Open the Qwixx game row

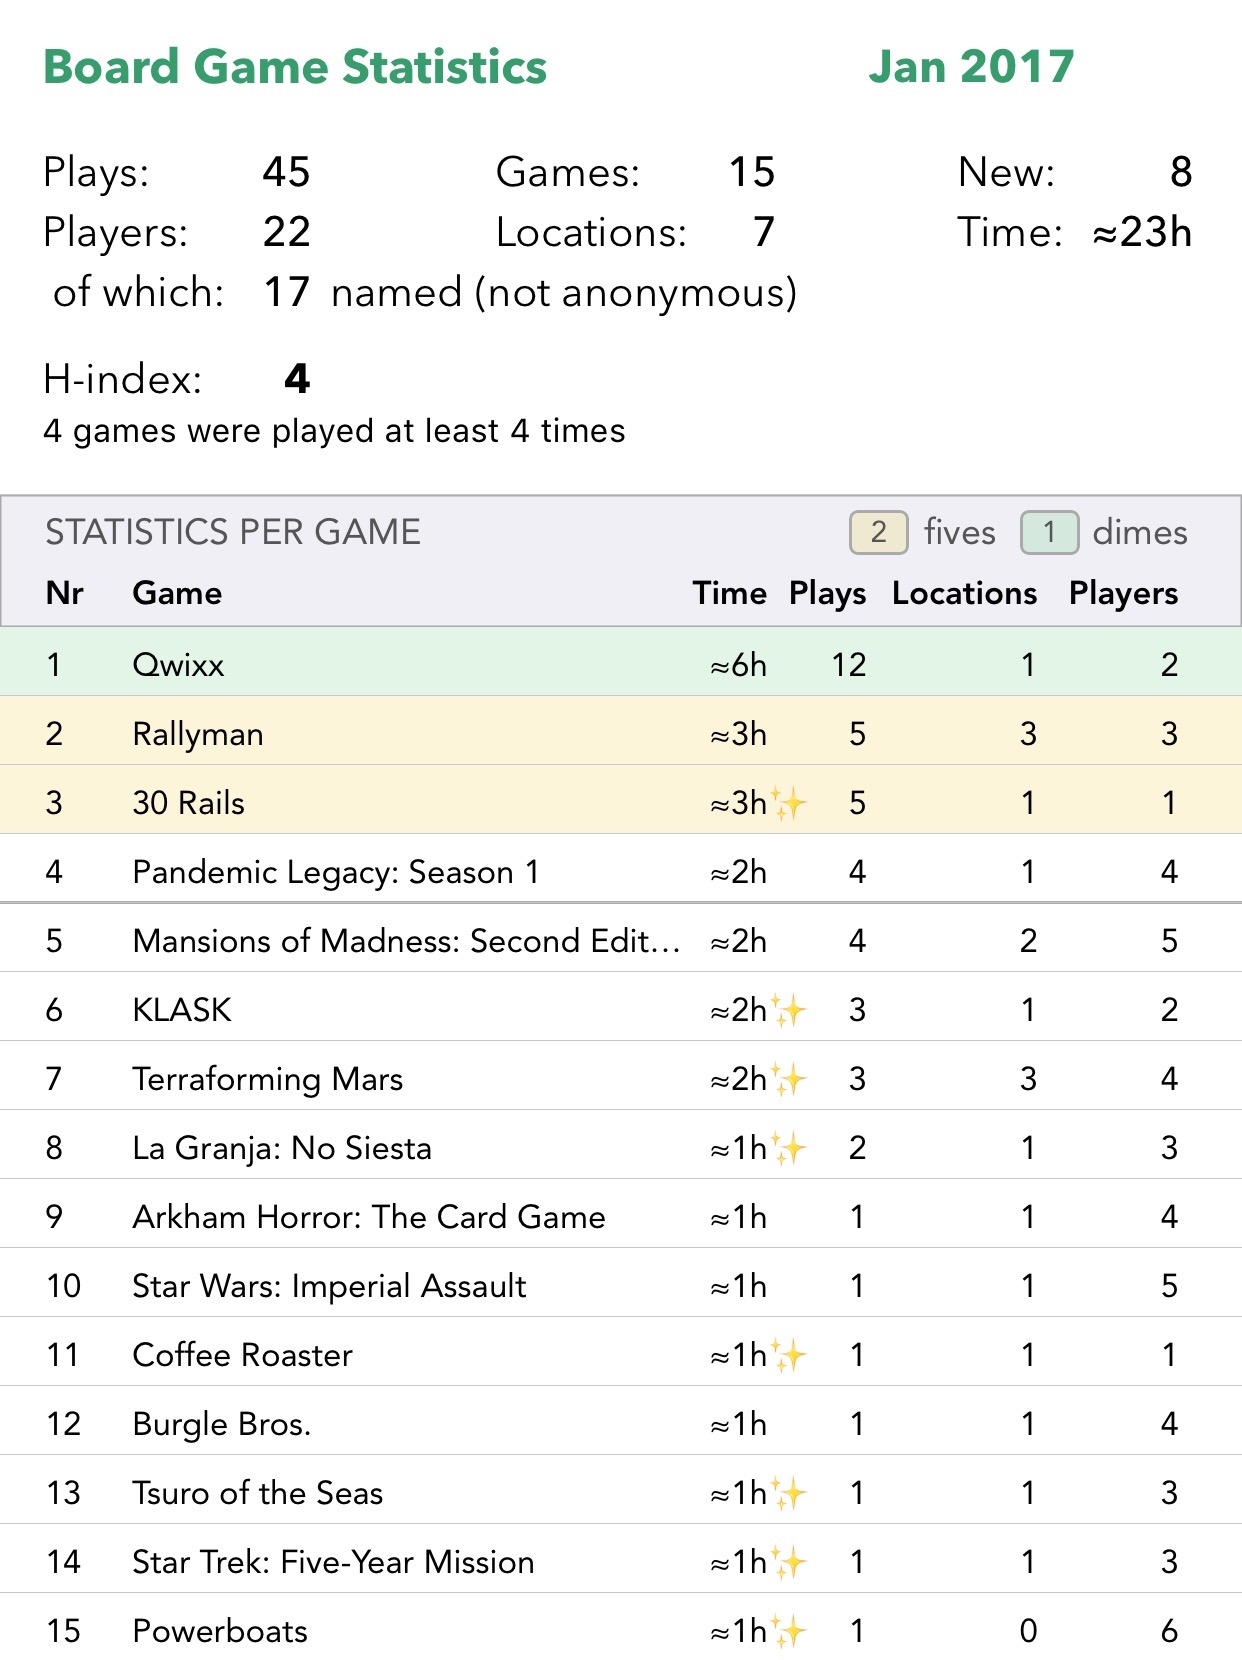(x=178, y=665)
